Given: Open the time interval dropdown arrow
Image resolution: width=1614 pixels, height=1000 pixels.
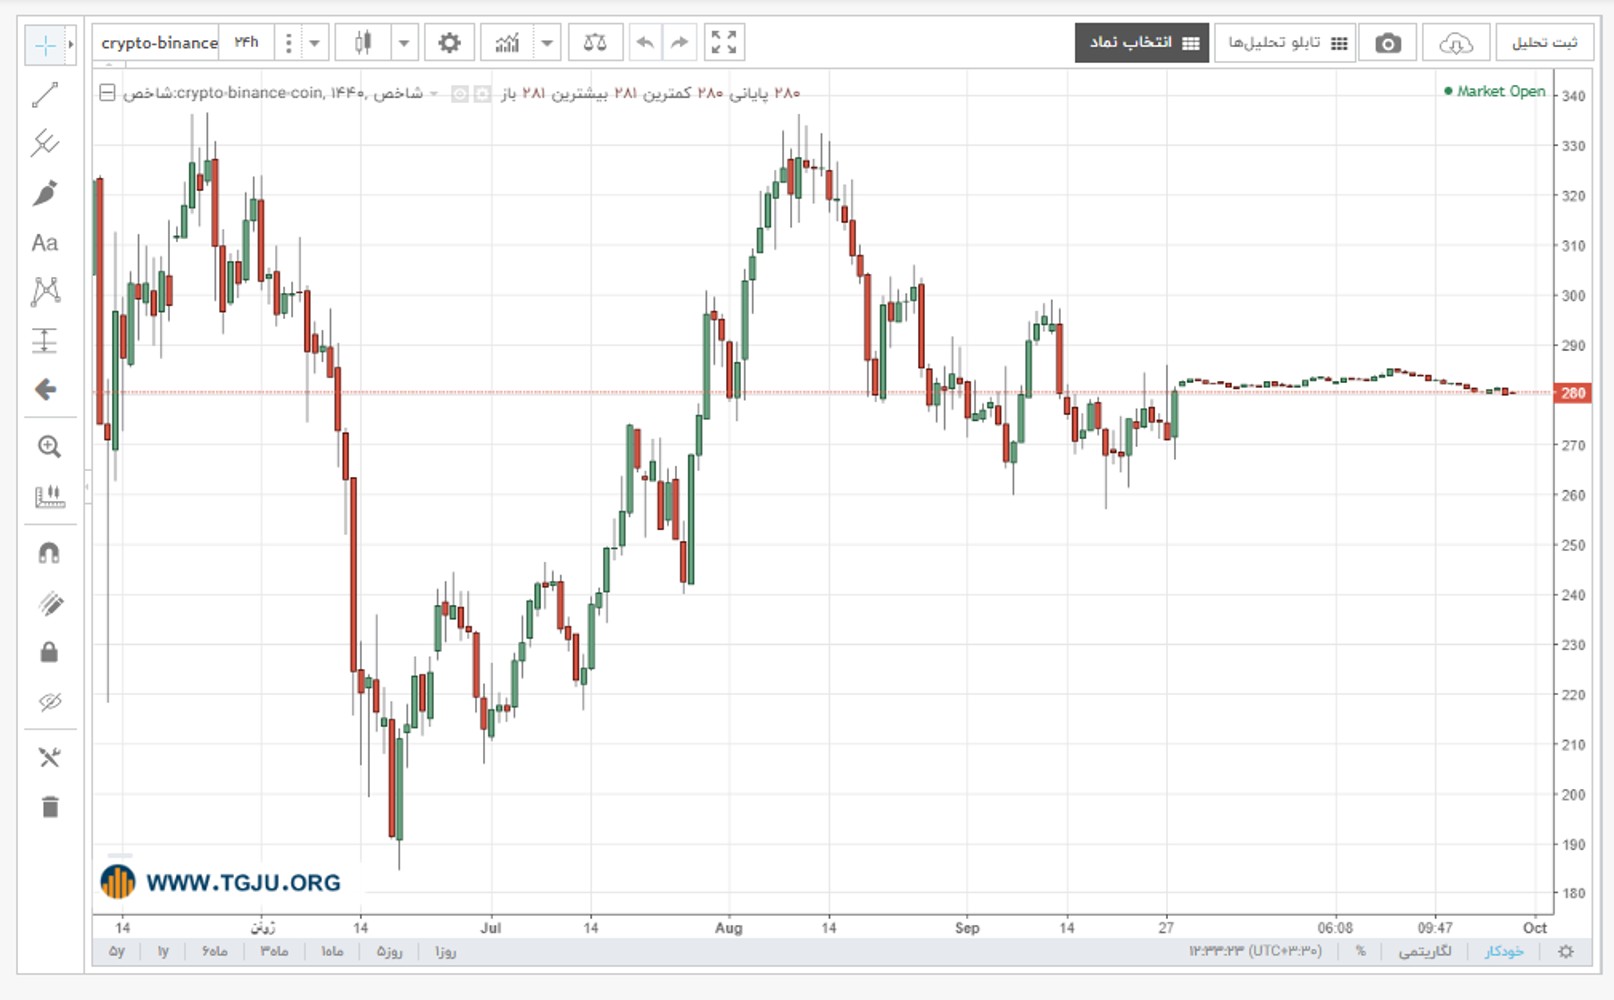Looking at the screenshot, I should click(x=315, y=43).
